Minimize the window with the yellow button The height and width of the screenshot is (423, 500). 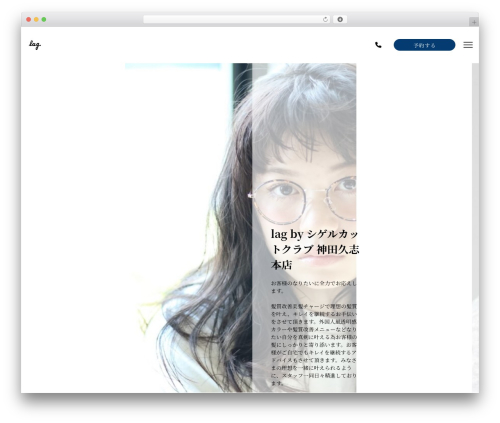click(36, 20)
